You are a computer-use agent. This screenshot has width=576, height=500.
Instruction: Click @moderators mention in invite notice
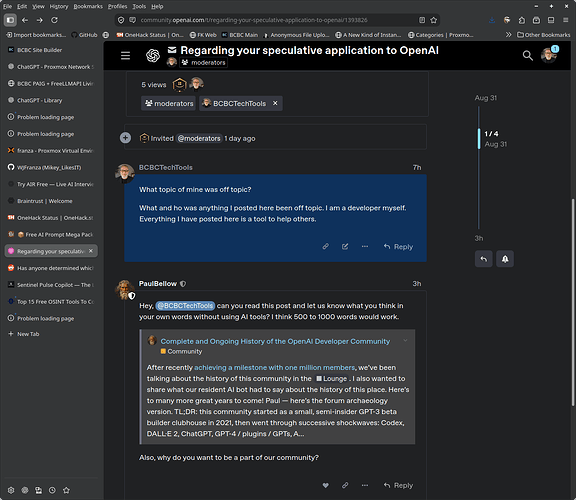199,139
